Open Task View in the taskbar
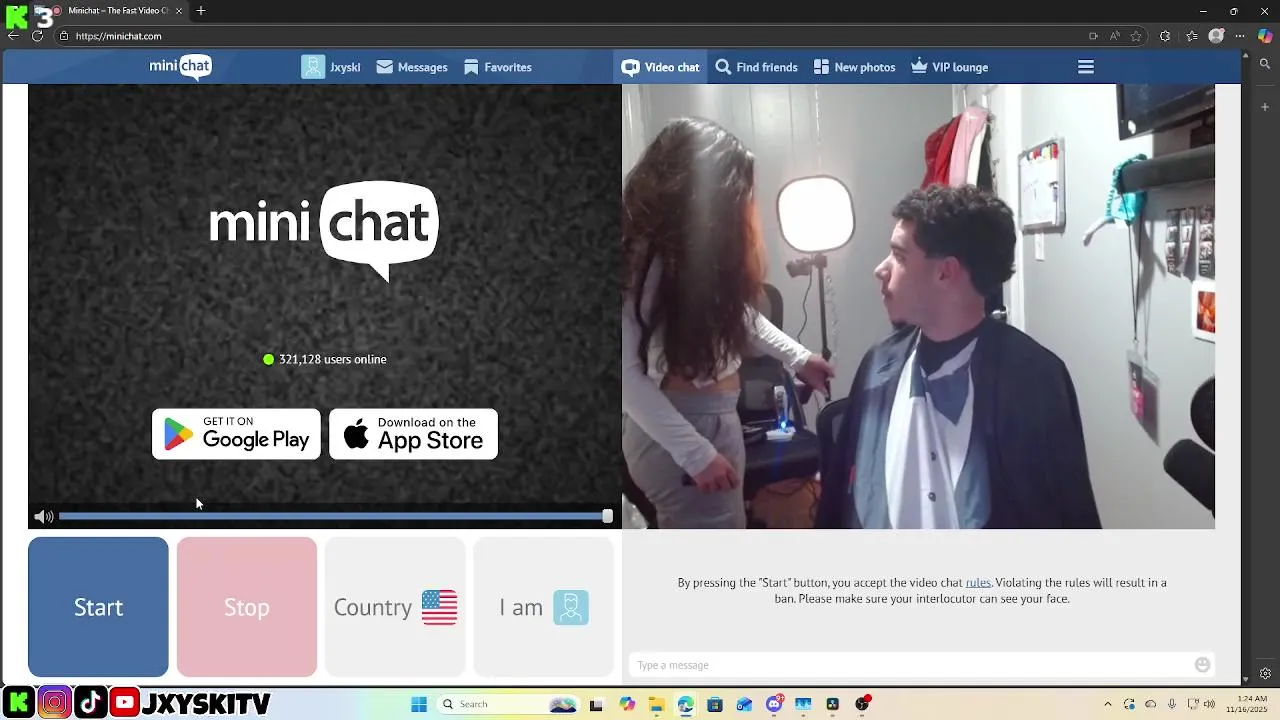 point(597,704)
